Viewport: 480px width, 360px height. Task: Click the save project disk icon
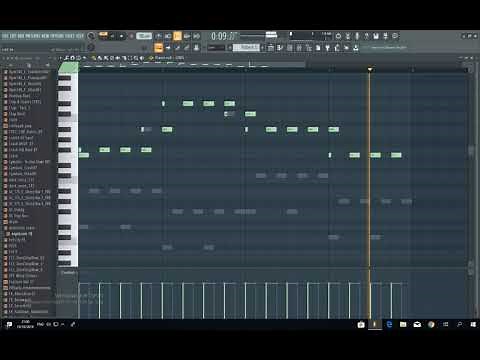click(x=376, y=36)
